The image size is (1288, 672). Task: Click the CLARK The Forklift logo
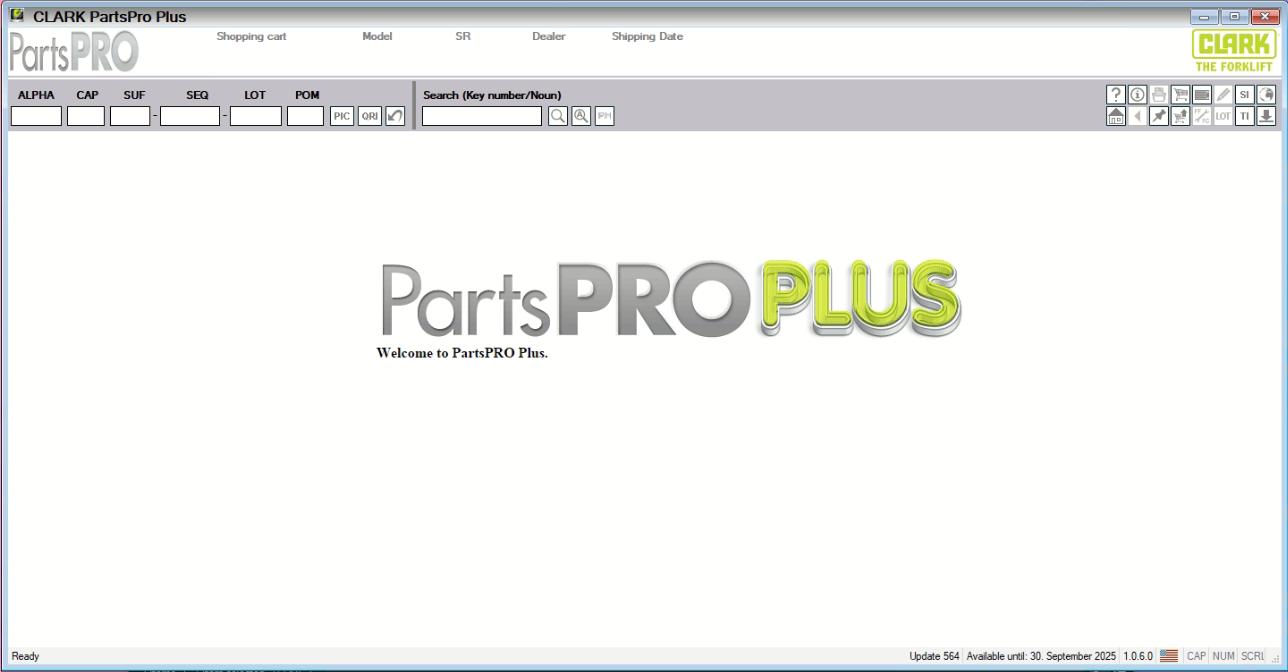coord(1233,46)
